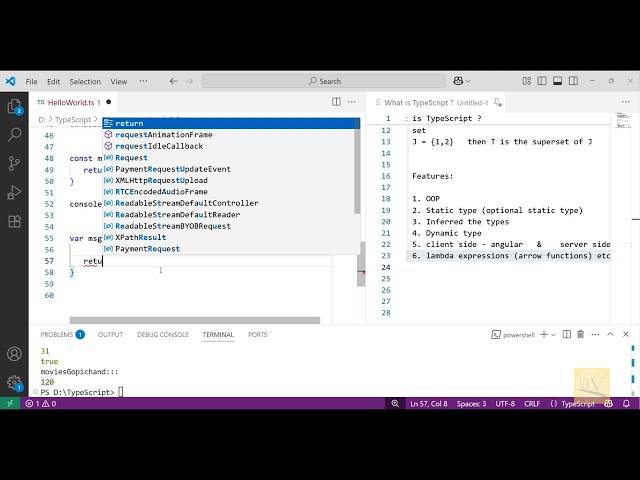Show errors and warnings count
The image size is (640, 480).
[x=41, y=404]
